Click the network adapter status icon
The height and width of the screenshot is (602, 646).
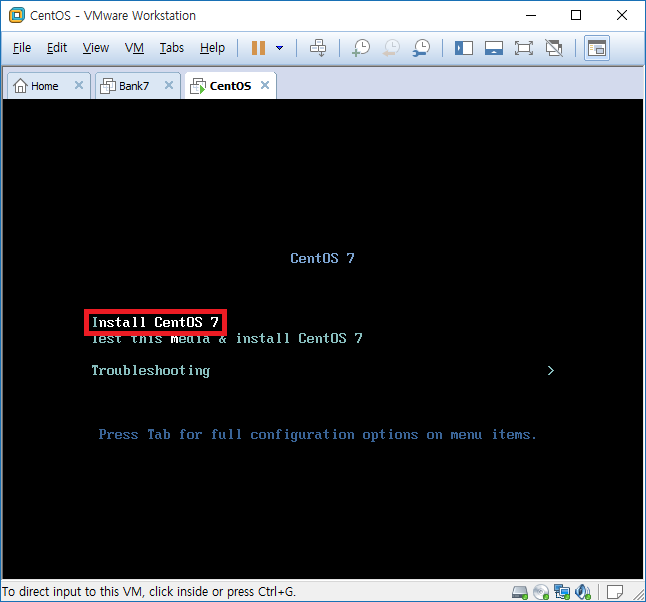tap(562, 593)
